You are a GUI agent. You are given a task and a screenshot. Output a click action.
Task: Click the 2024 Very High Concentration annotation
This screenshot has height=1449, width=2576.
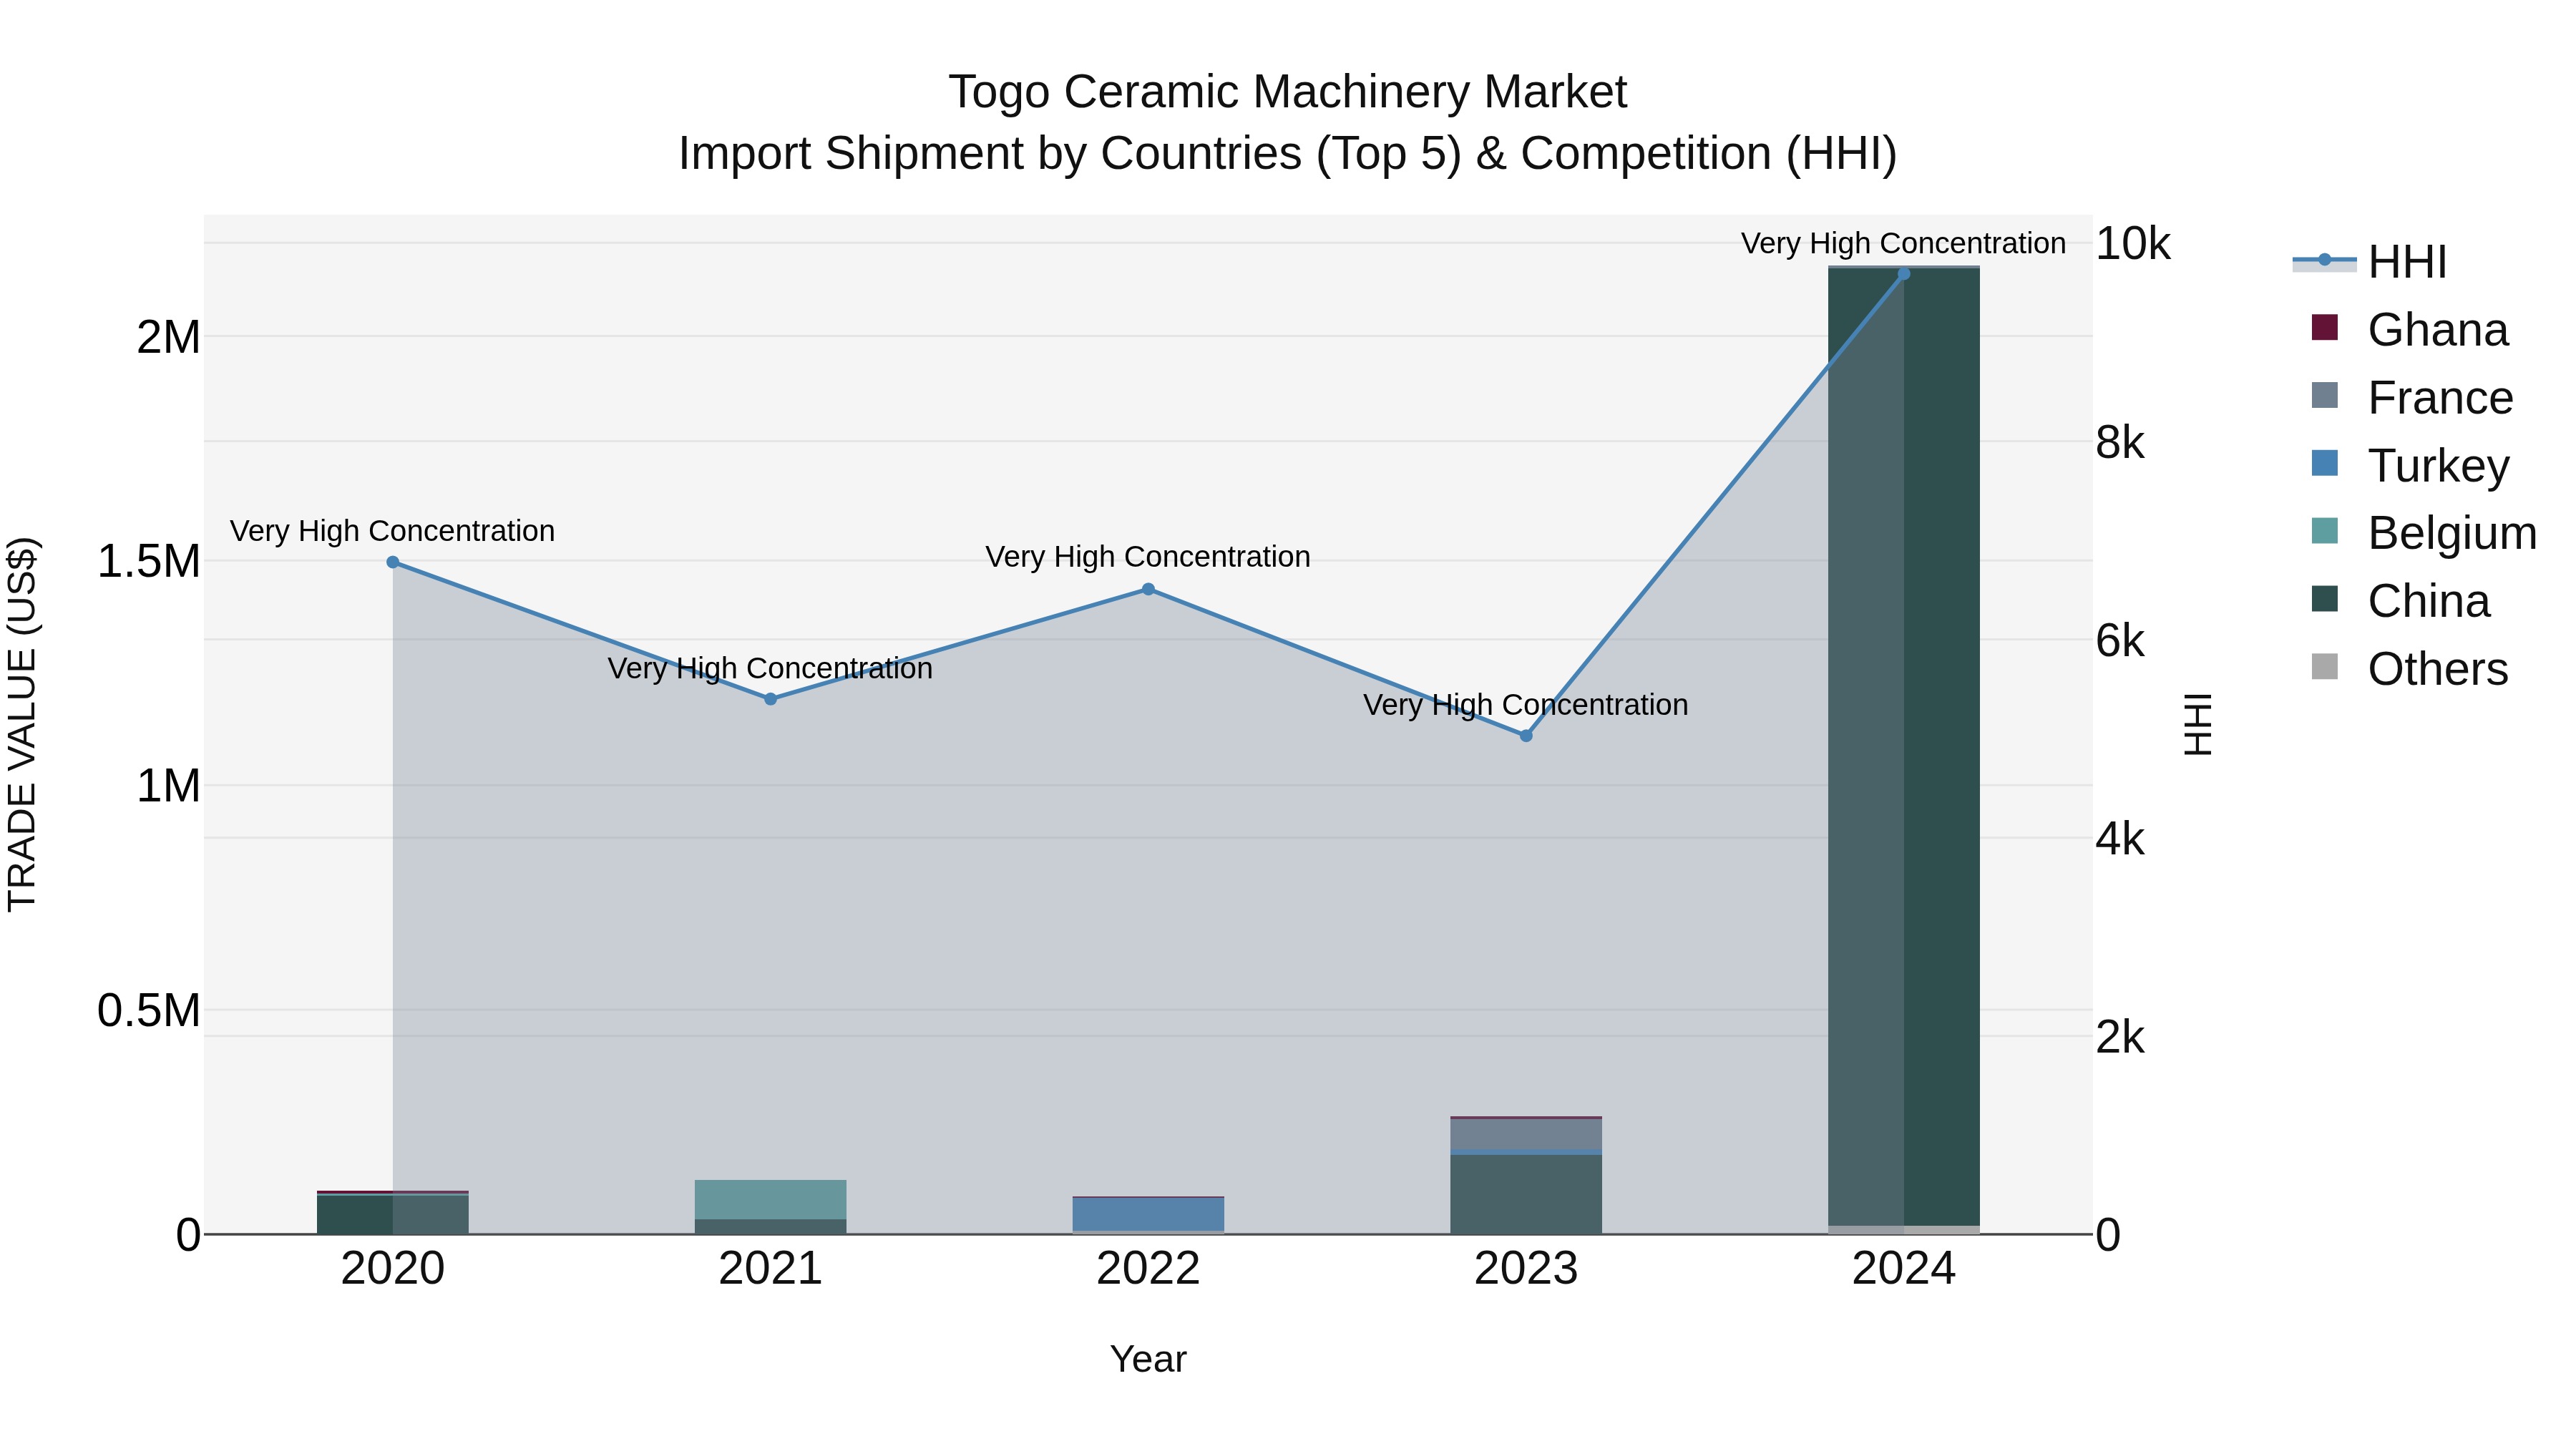tap(1904, 243)
